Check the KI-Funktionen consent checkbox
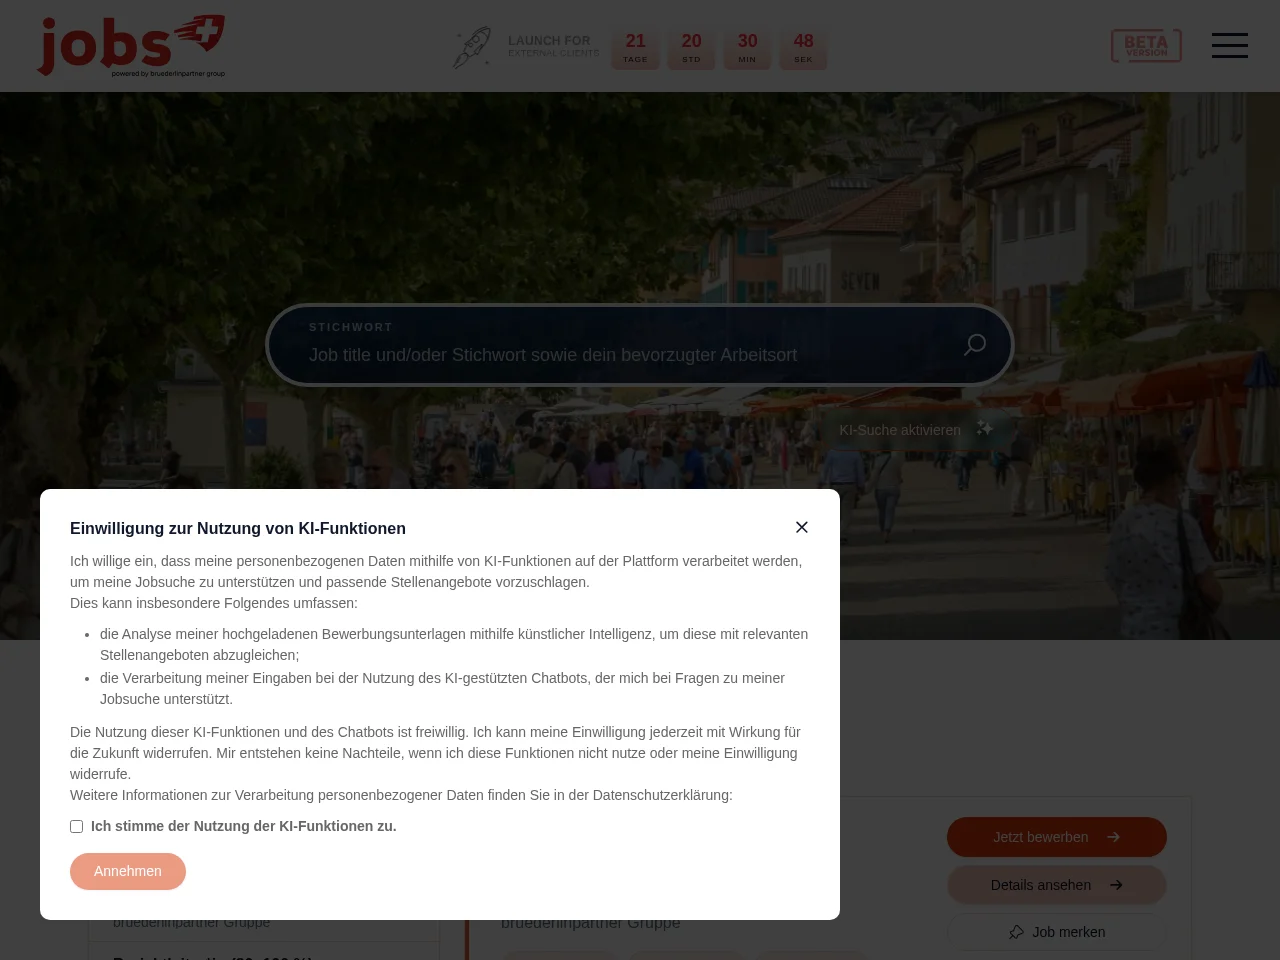The width and height of the screenshot is (1280, 960). coord(76,826)
